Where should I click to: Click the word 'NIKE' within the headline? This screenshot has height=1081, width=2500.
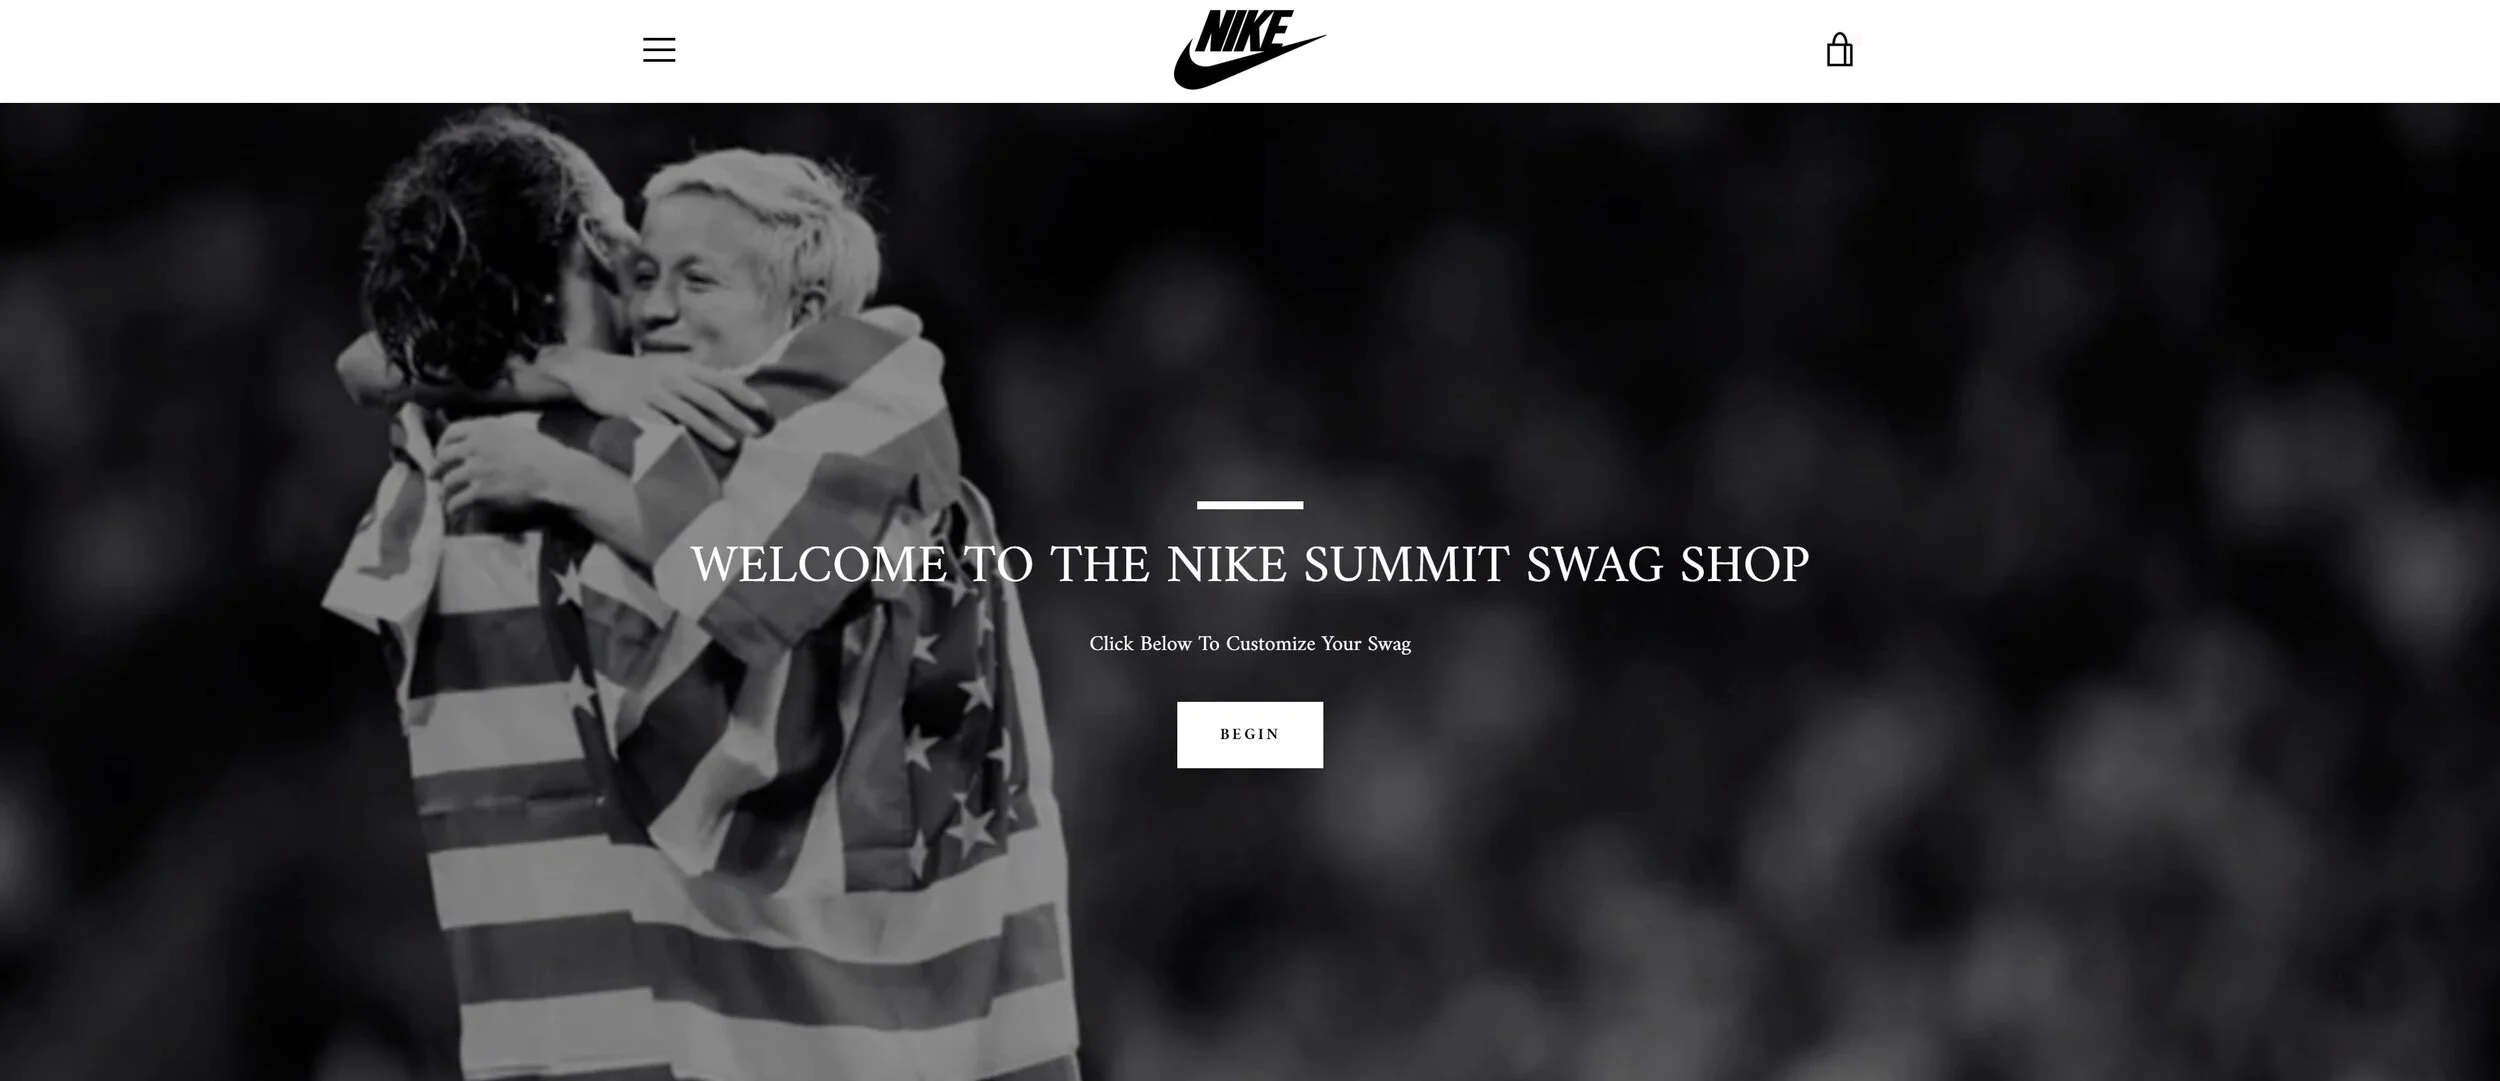coord(1227,565)
